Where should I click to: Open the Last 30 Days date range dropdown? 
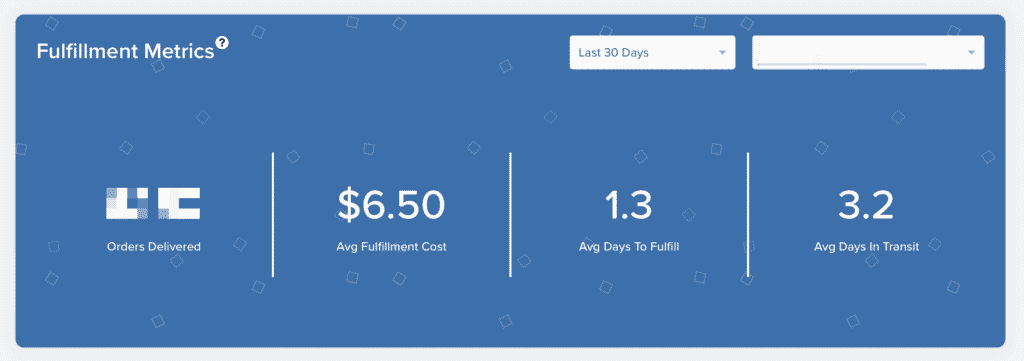click(652, 52)
